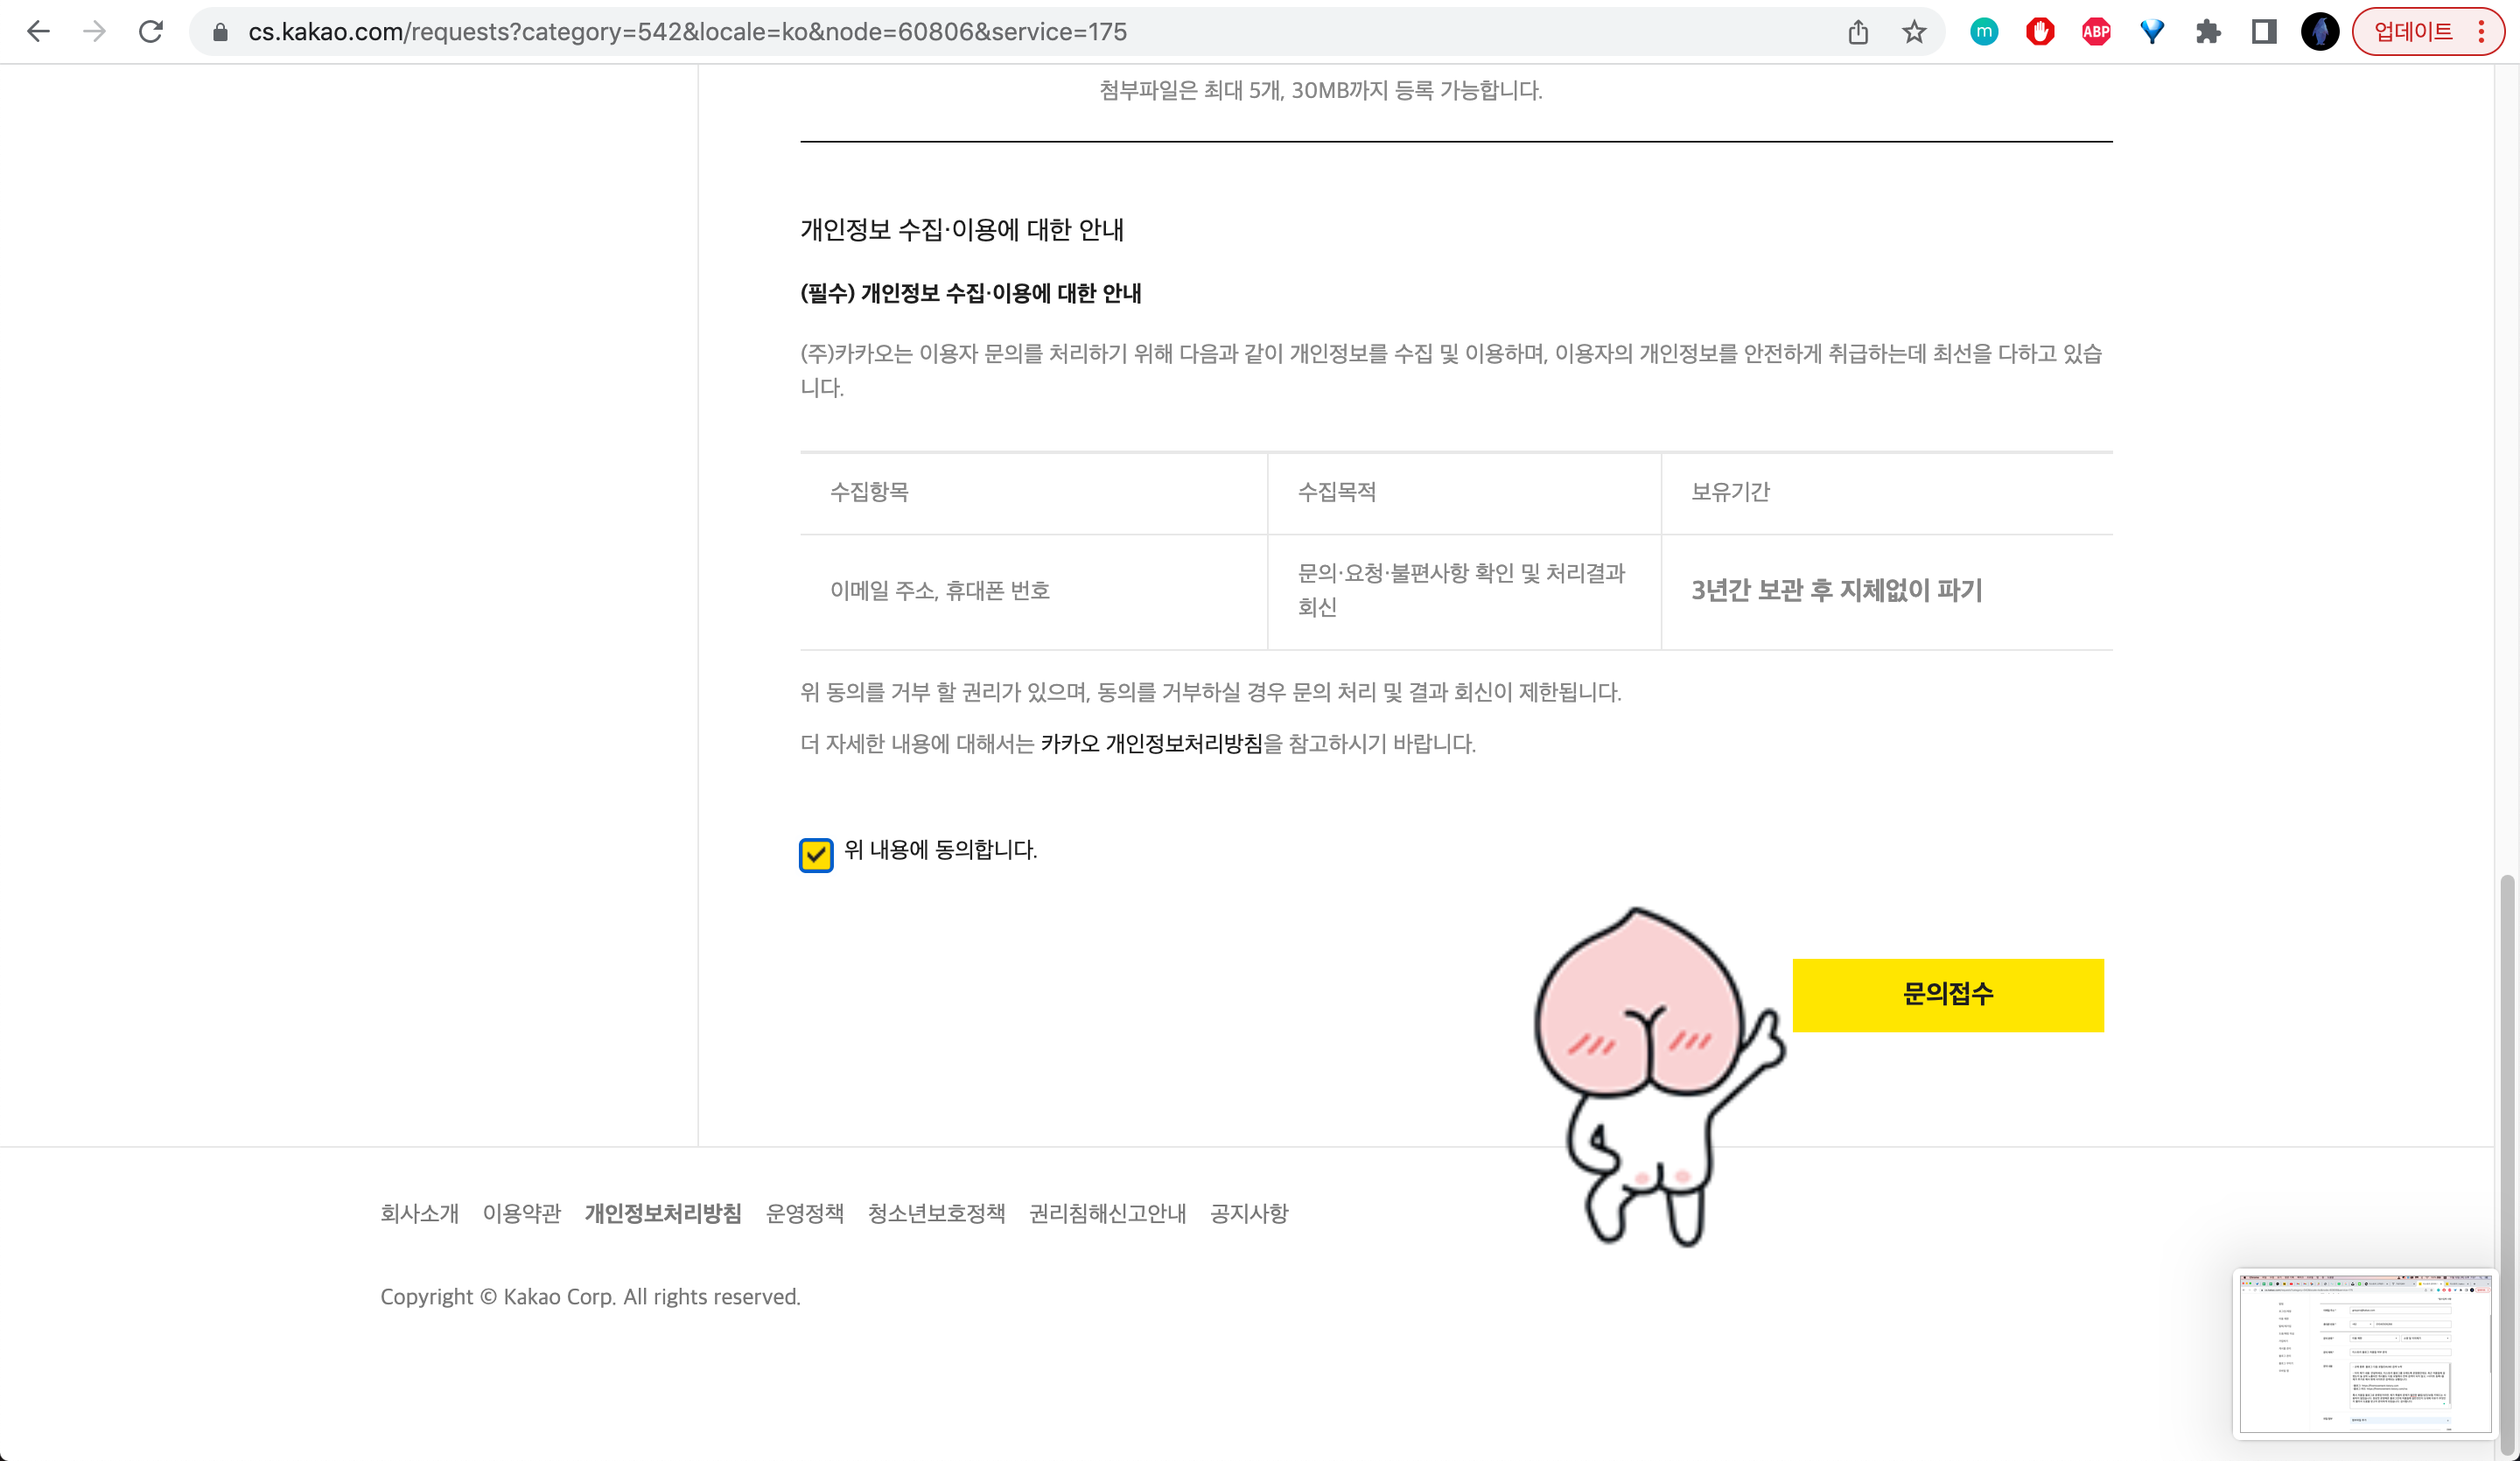Open the red hand blocker extension
The width and height of the screenshot is (2520, 1461).
pos(2040,32)
